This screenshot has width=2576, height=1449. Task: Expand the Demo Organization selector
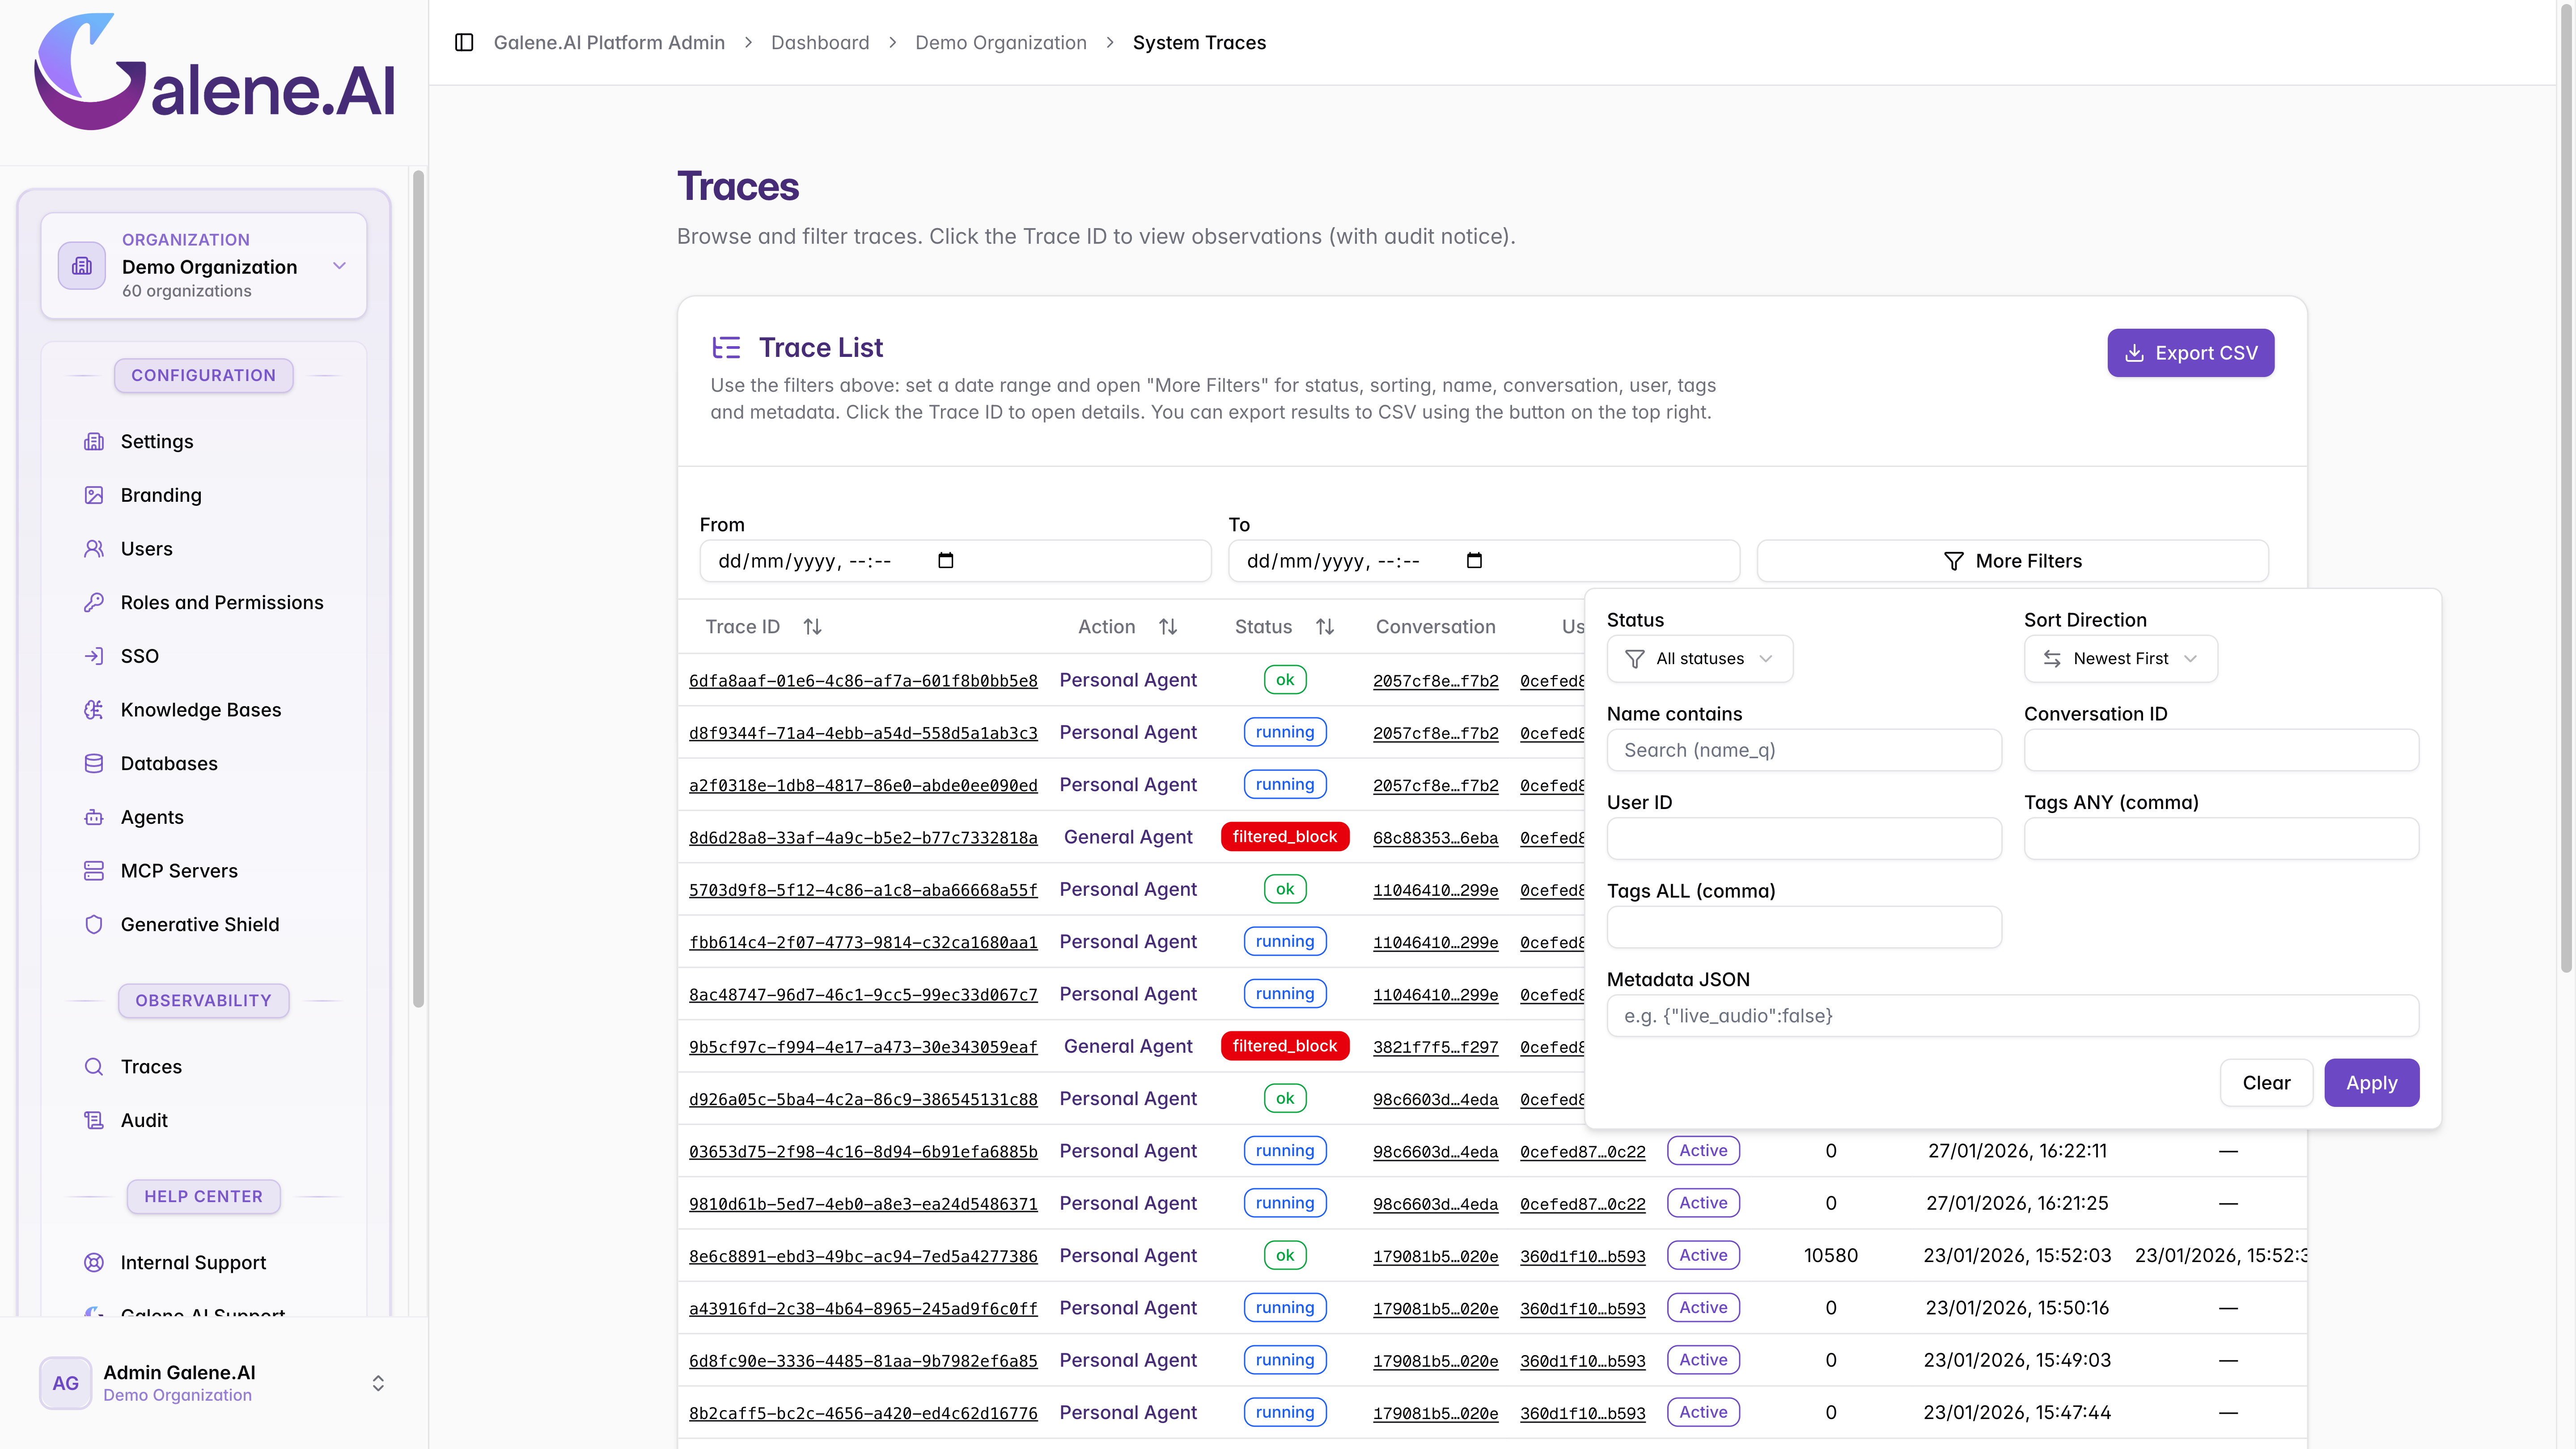point(204,265)
